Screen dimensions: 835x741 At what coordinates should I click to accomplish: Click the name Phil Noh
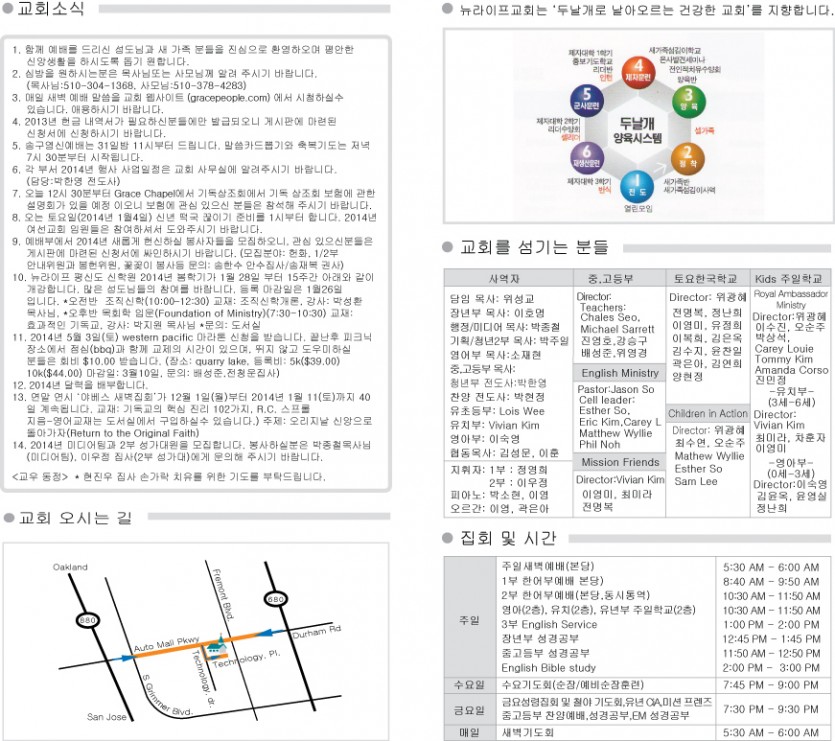[x=600, y=444]
